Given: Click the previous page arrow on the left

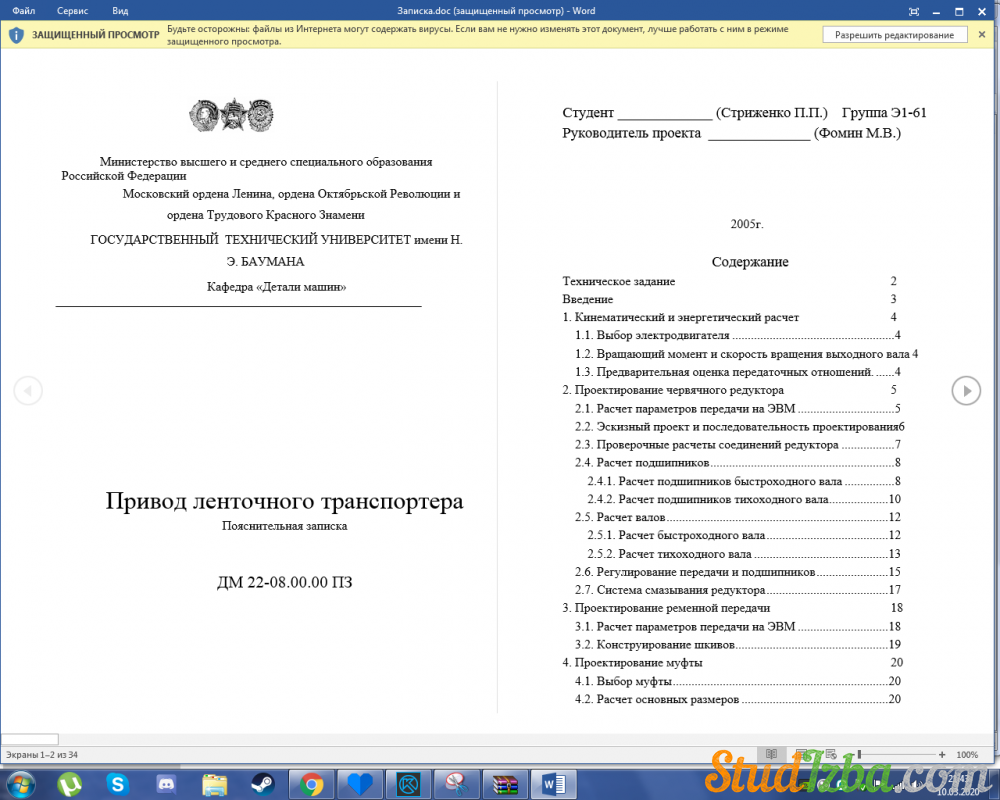Looking at the screenshot, I should coord(28,390).
